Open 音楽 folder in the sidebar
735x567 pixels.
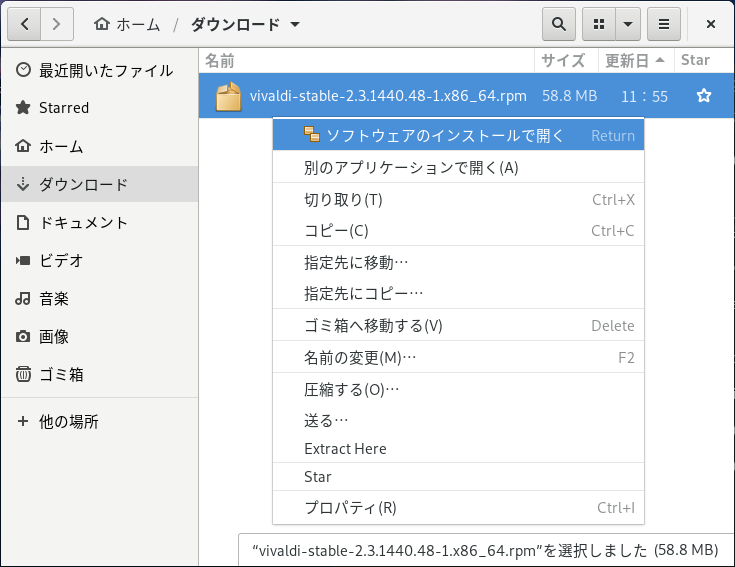pos(99,298)
